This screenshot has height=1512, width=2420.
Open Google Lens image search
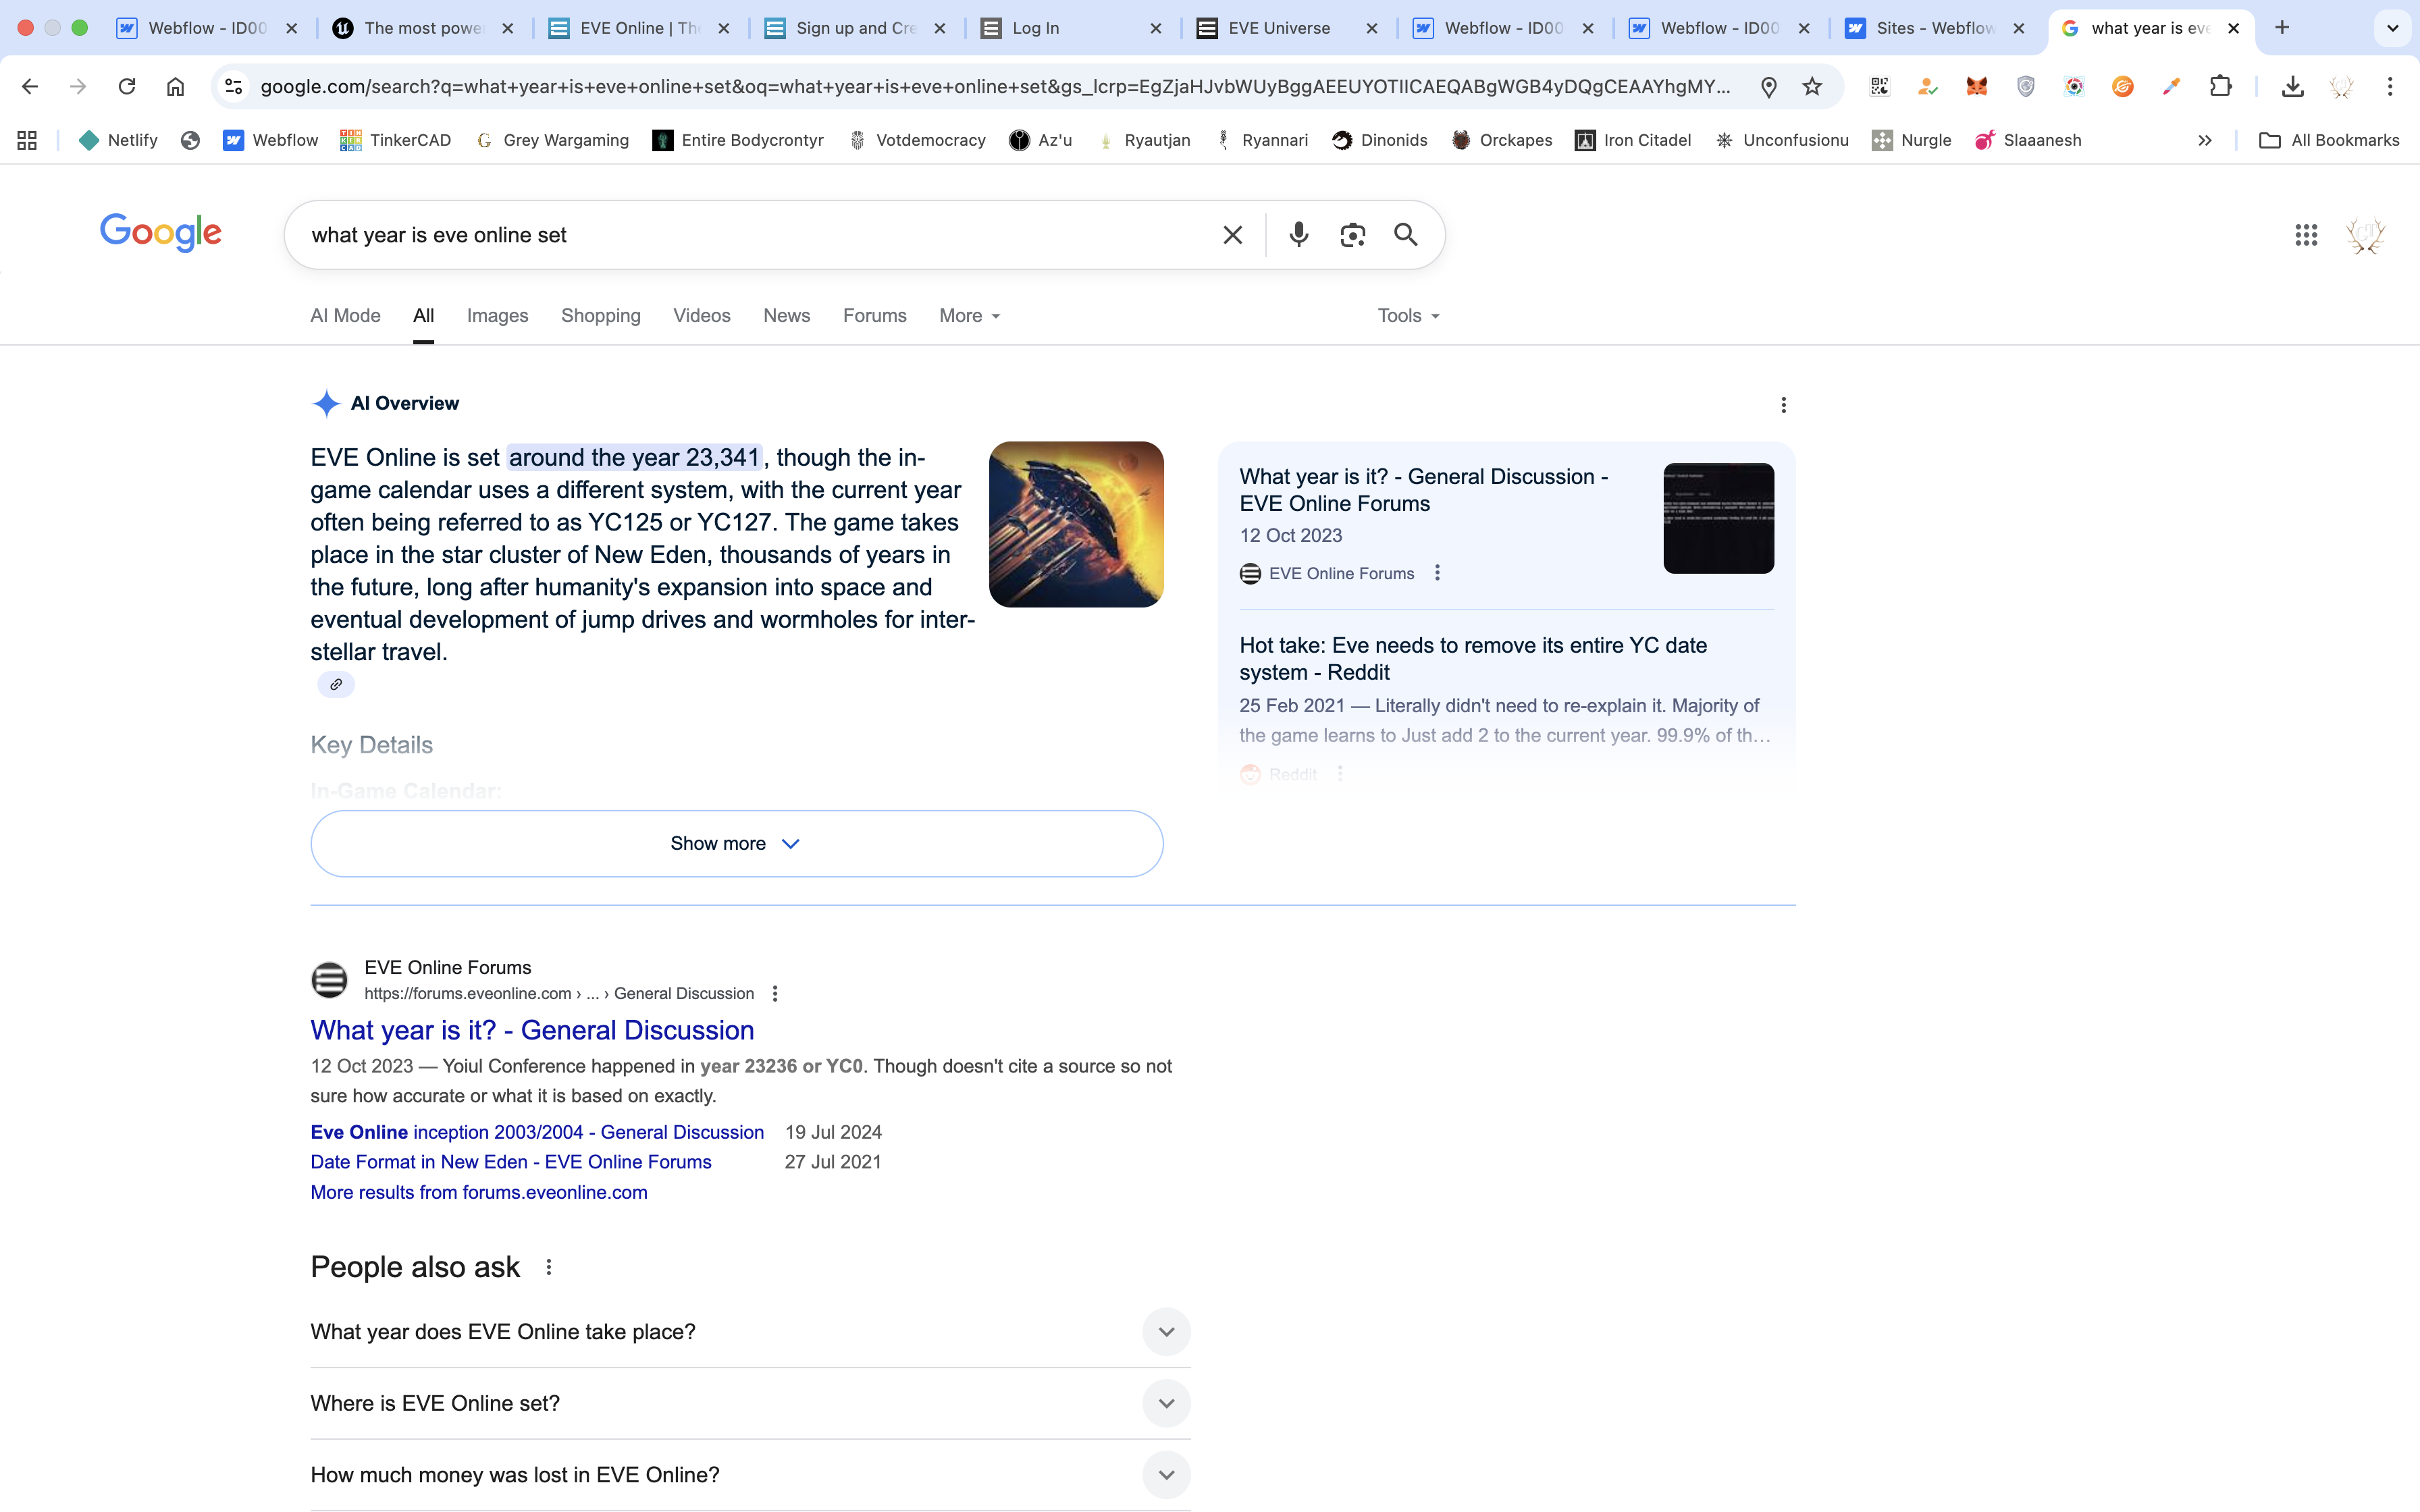click(1352, 235)
